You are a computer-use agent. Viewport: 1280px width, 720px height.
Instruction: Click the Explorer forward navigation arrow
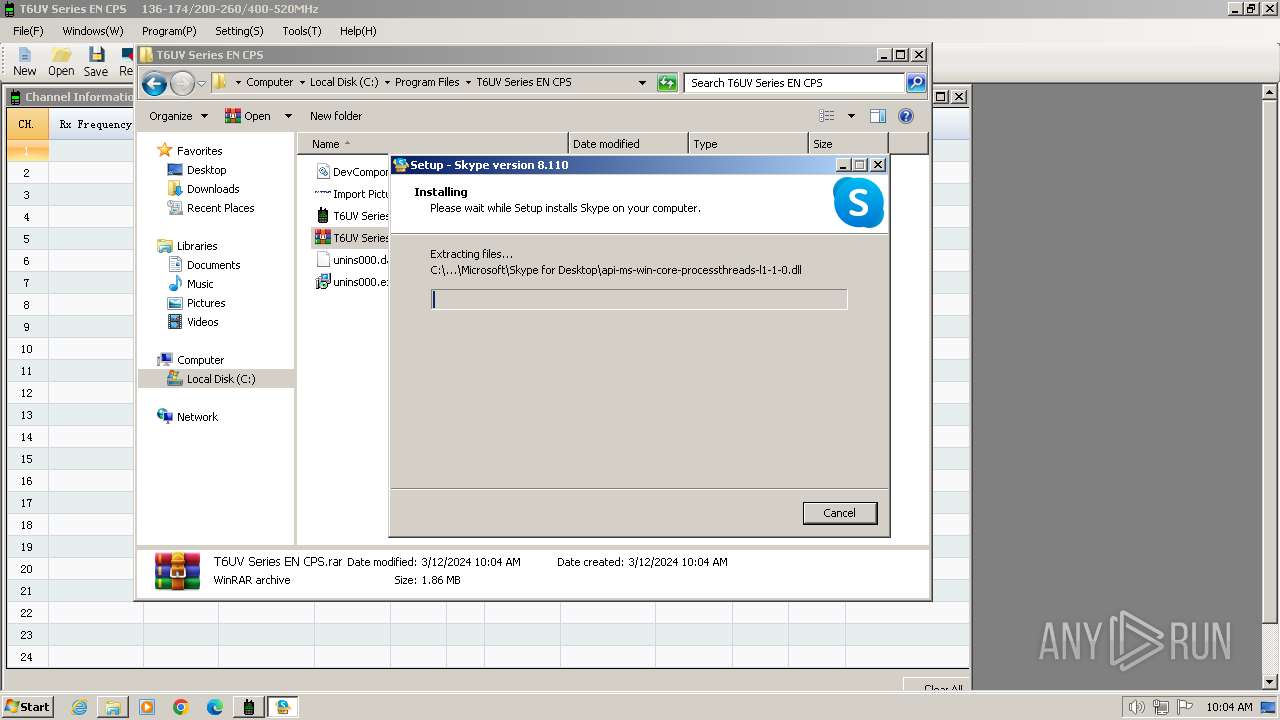(182, 83)
